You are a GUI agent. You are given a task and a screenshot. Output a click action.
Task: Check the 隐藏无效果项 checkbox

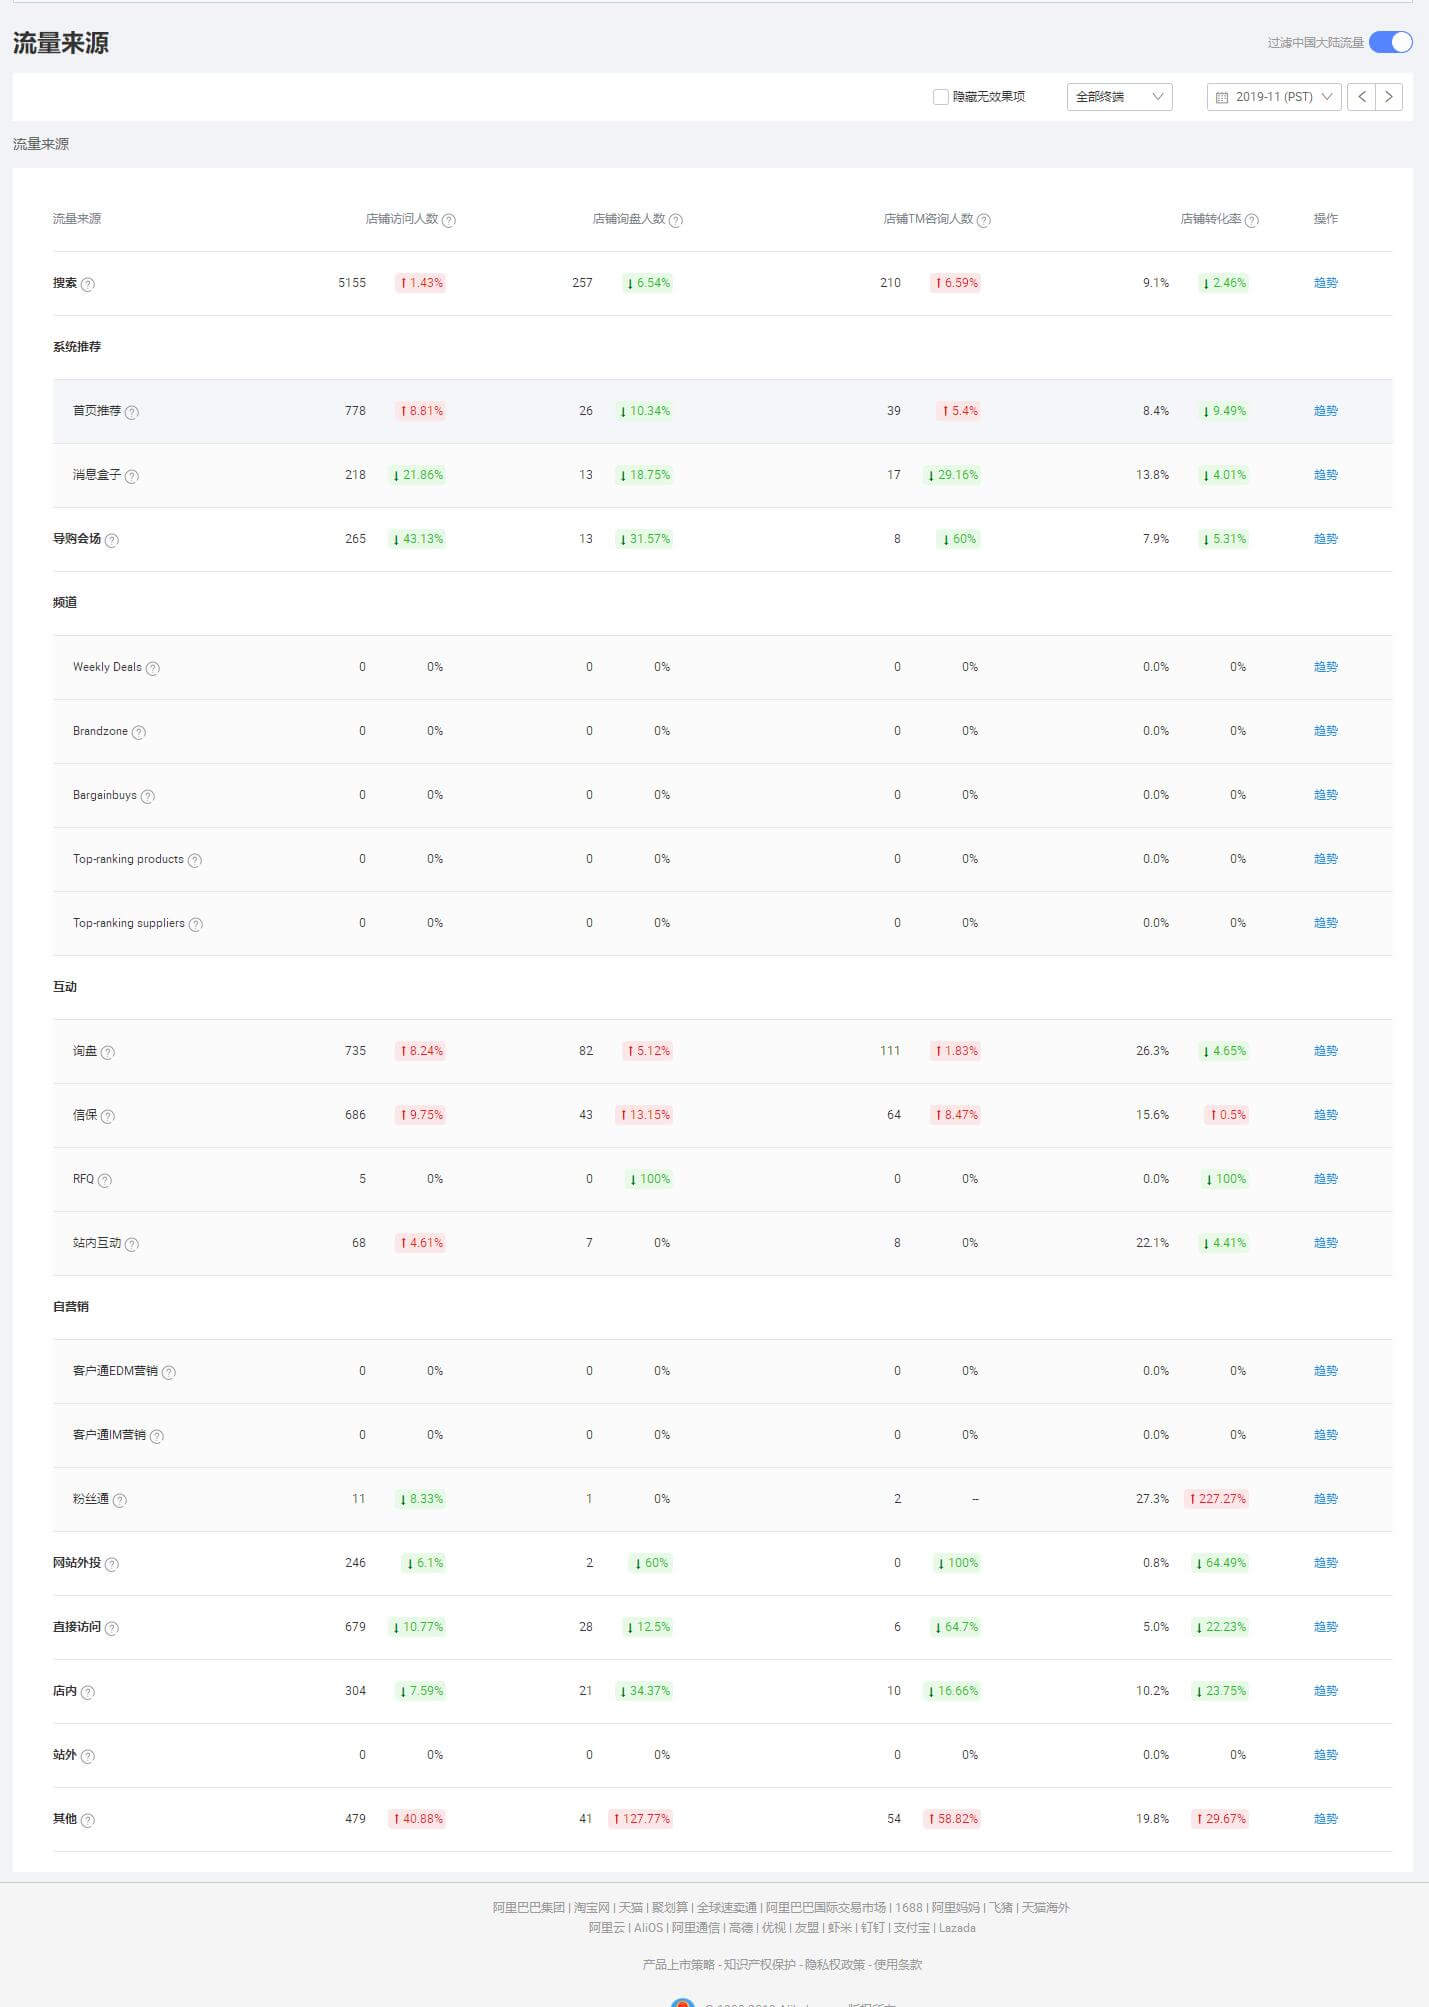coord(941,97)
